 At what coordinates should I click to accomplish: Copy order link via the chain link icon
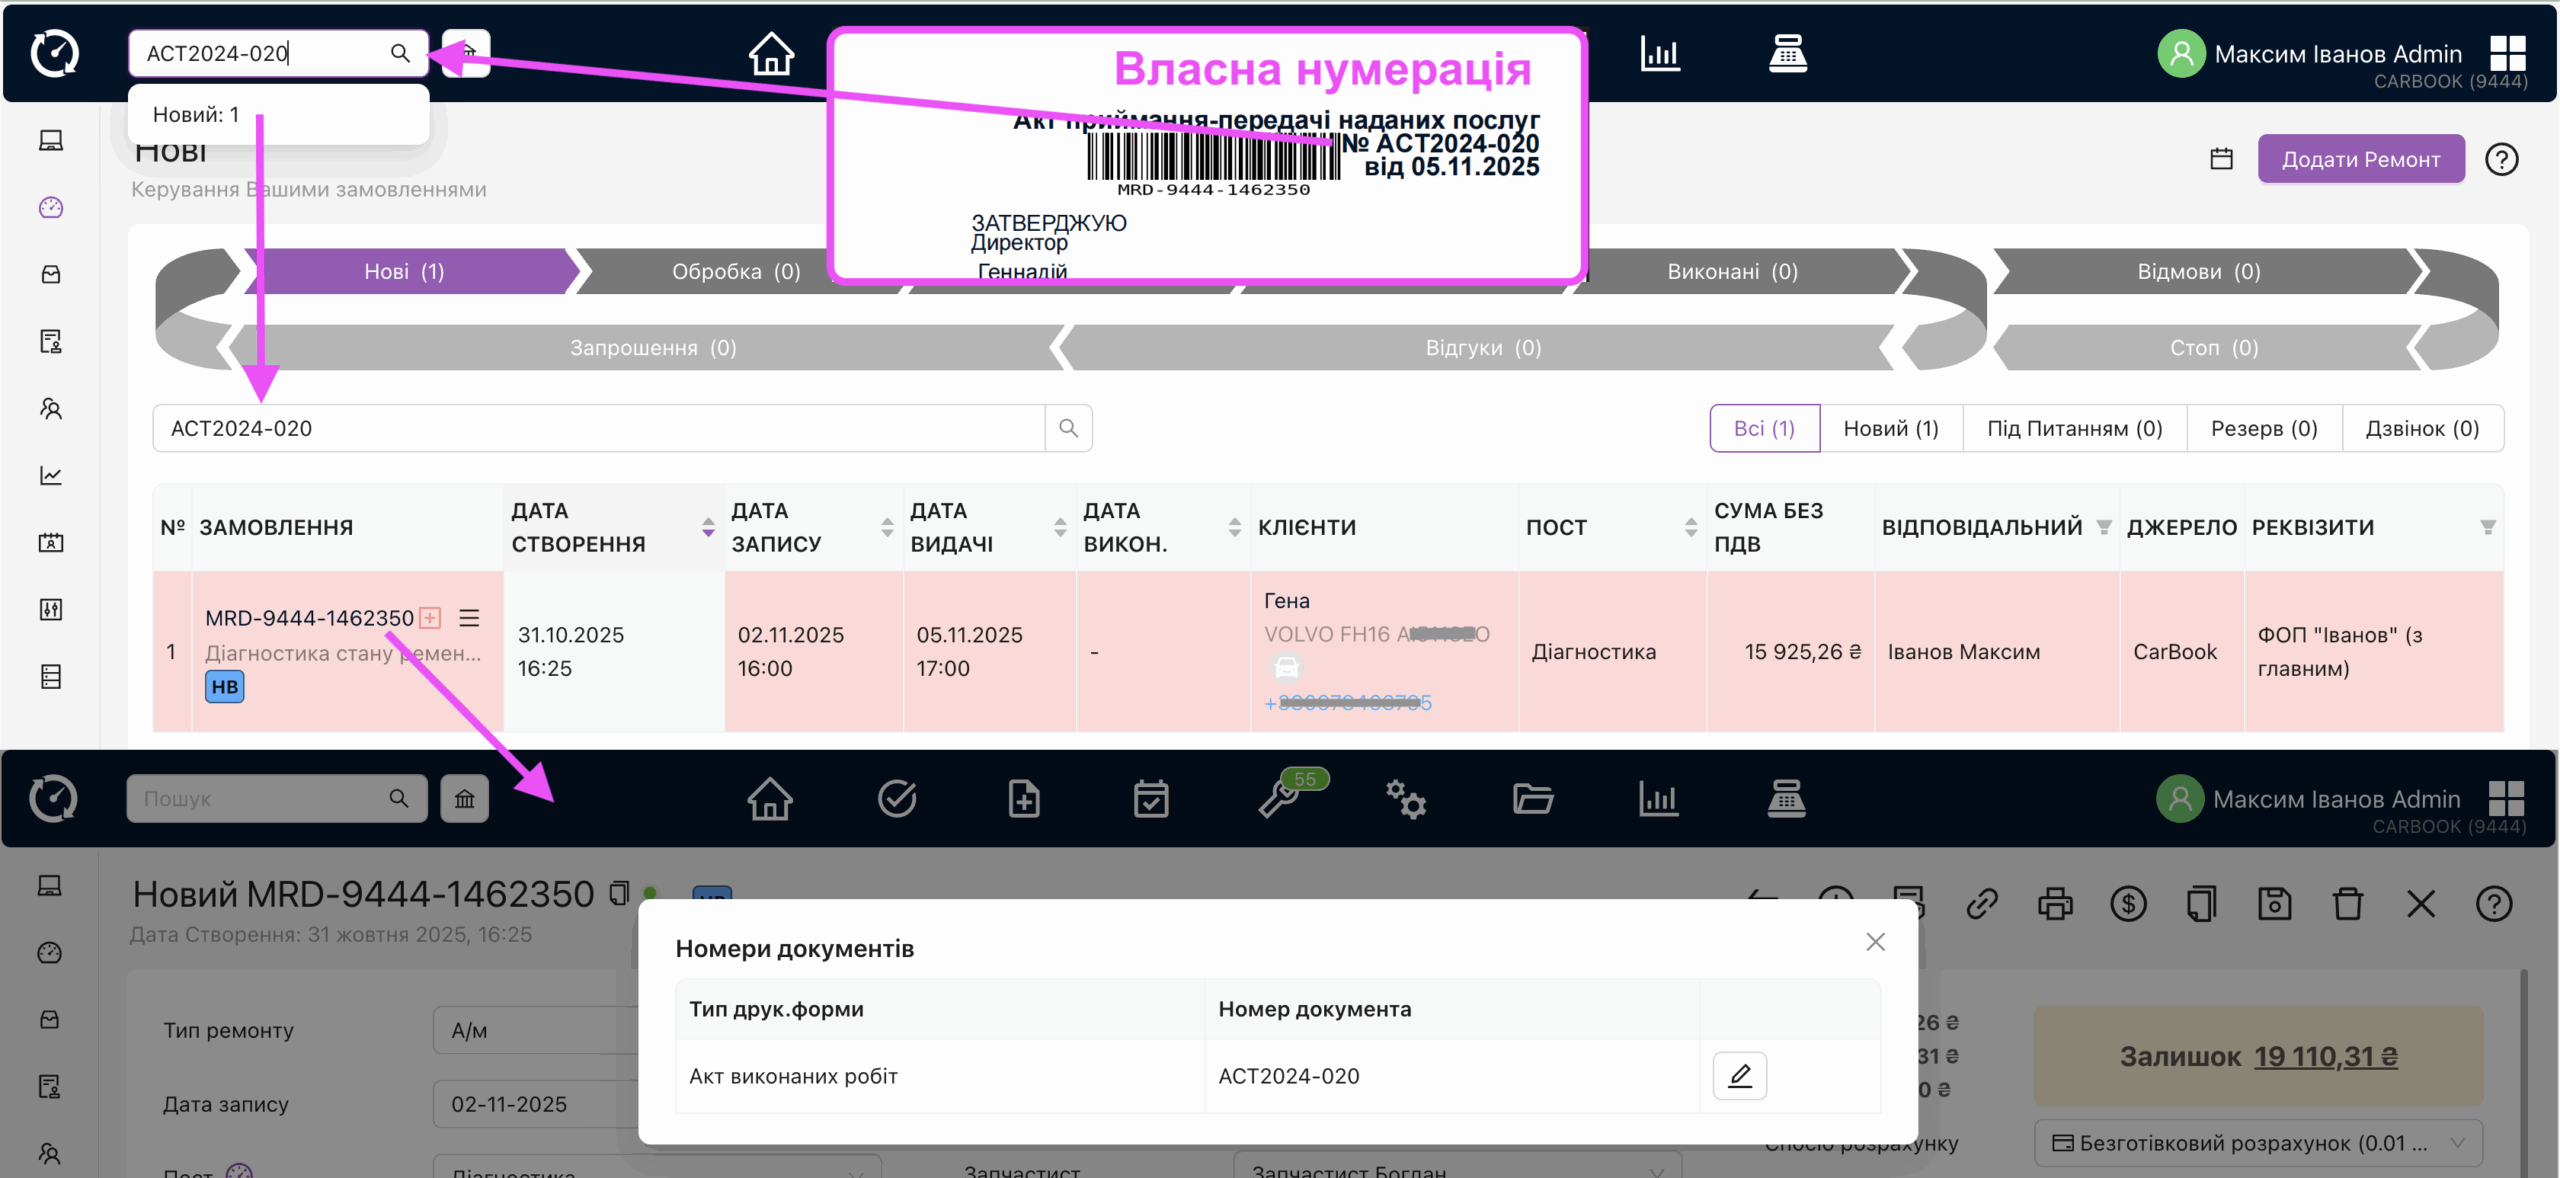[1983, 903]
